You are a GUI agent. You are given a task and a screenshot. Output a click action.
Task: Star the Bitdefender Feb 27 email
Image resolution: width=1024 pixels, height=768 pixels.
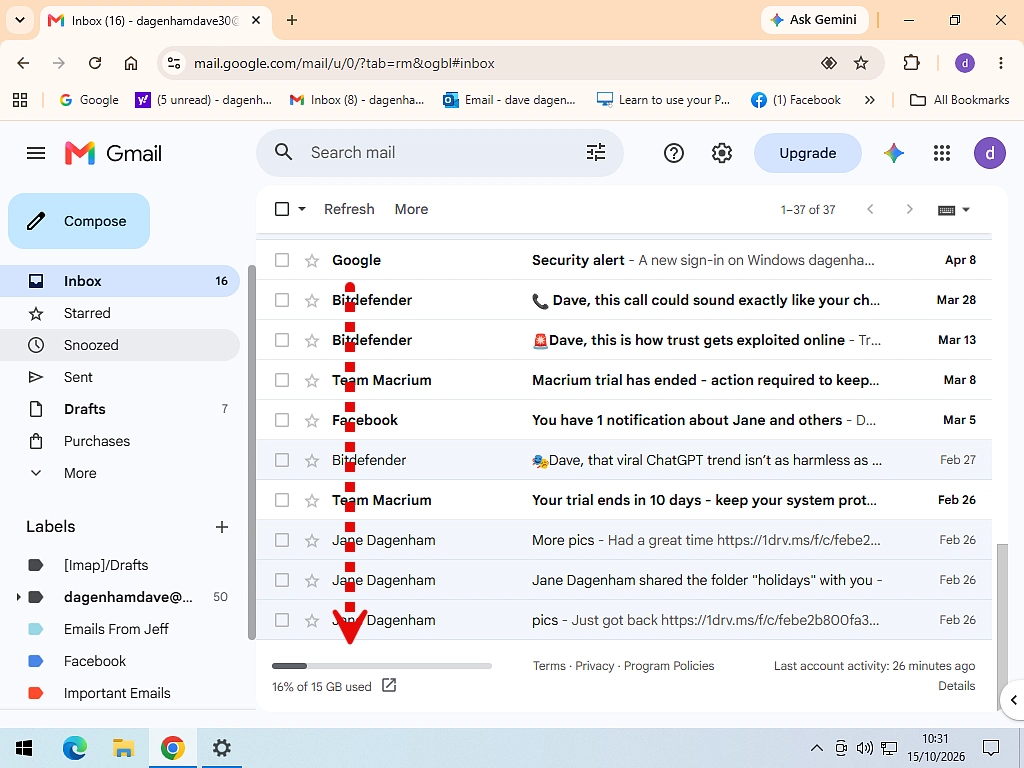[x=312, y=460]
